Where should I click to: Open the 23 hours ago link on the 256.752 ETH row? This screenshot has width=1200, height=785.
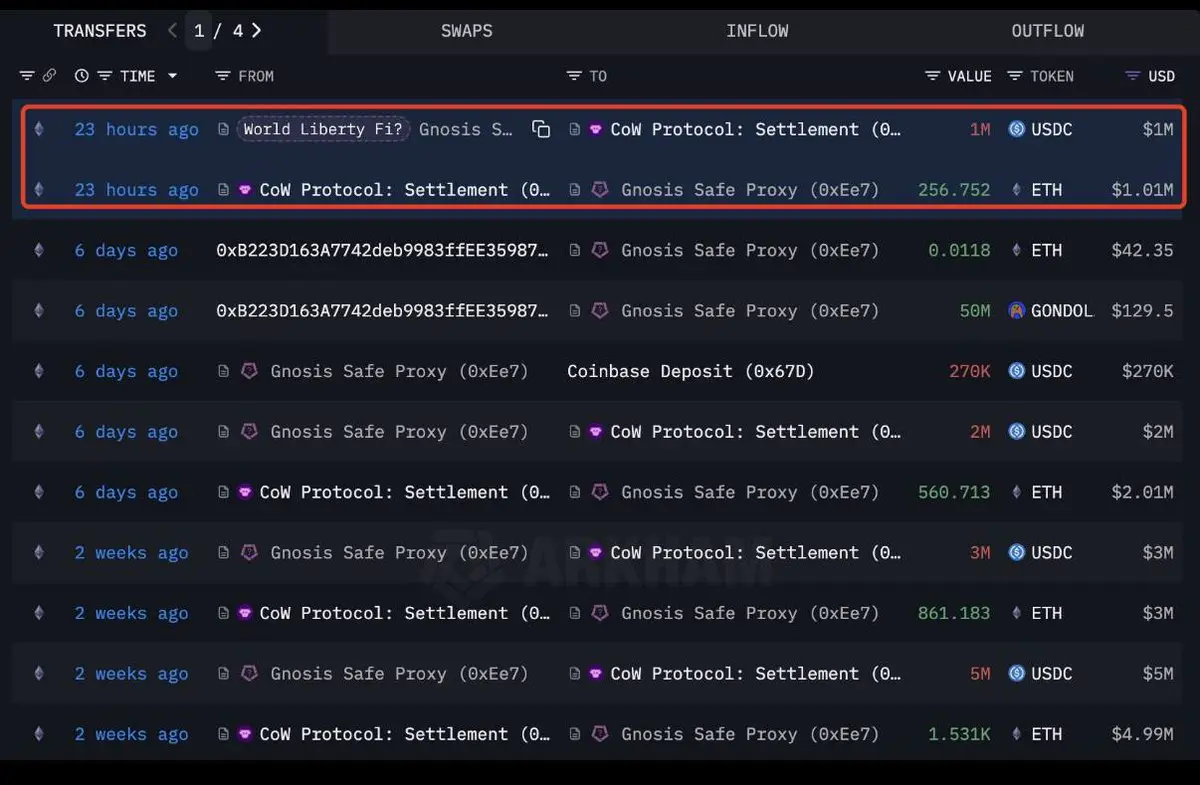click(x=136, y=190)
